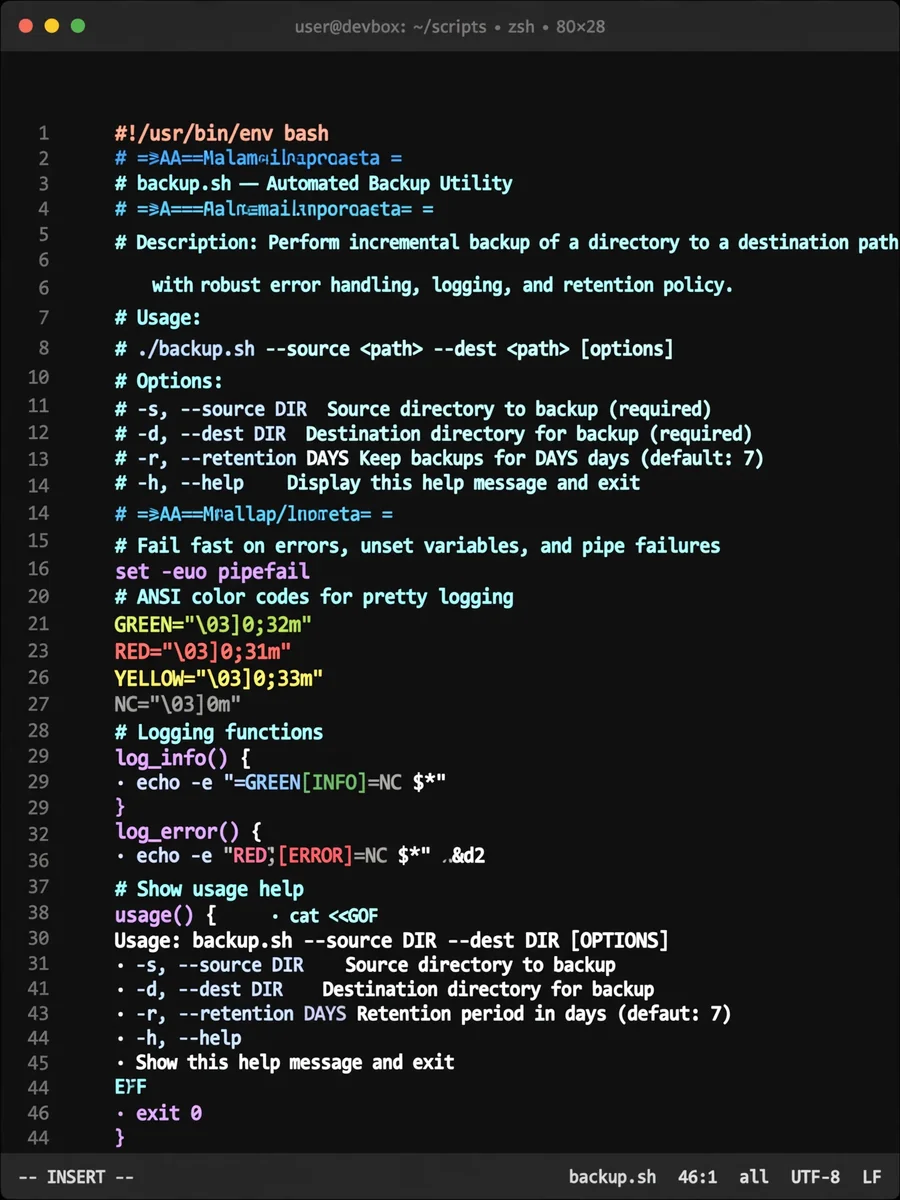
Task: Click 'Usage: backup.sh --source DIR --dest DIR [OPTIONS]'
Action: tap(392, 941)
